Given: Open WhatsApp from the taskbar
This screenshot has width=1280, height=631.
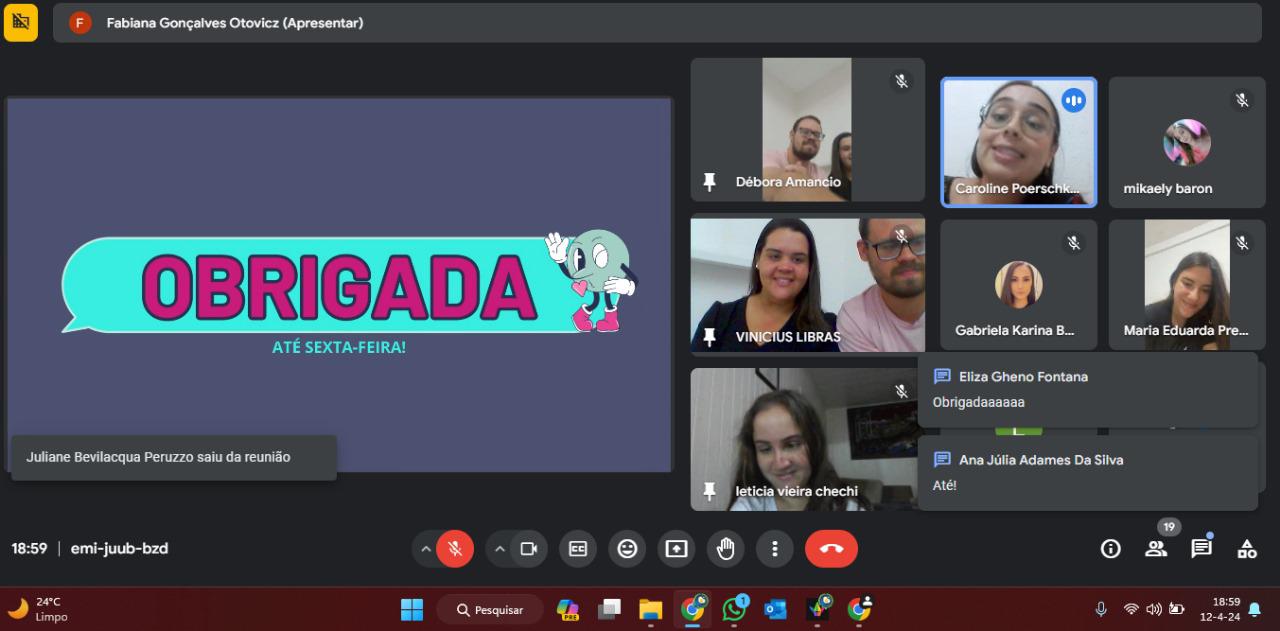Looking at the screenshot, I should click(735, 609).
